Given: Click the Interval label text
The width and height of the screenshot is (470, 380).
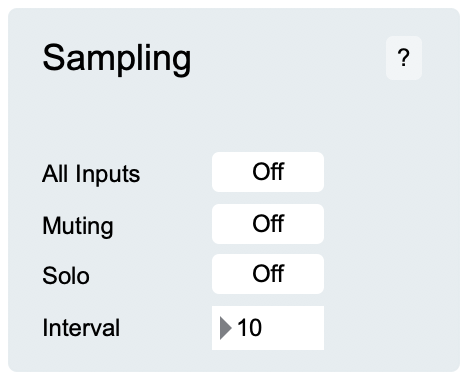Looking at the screenshot, I should coord(81,328).
